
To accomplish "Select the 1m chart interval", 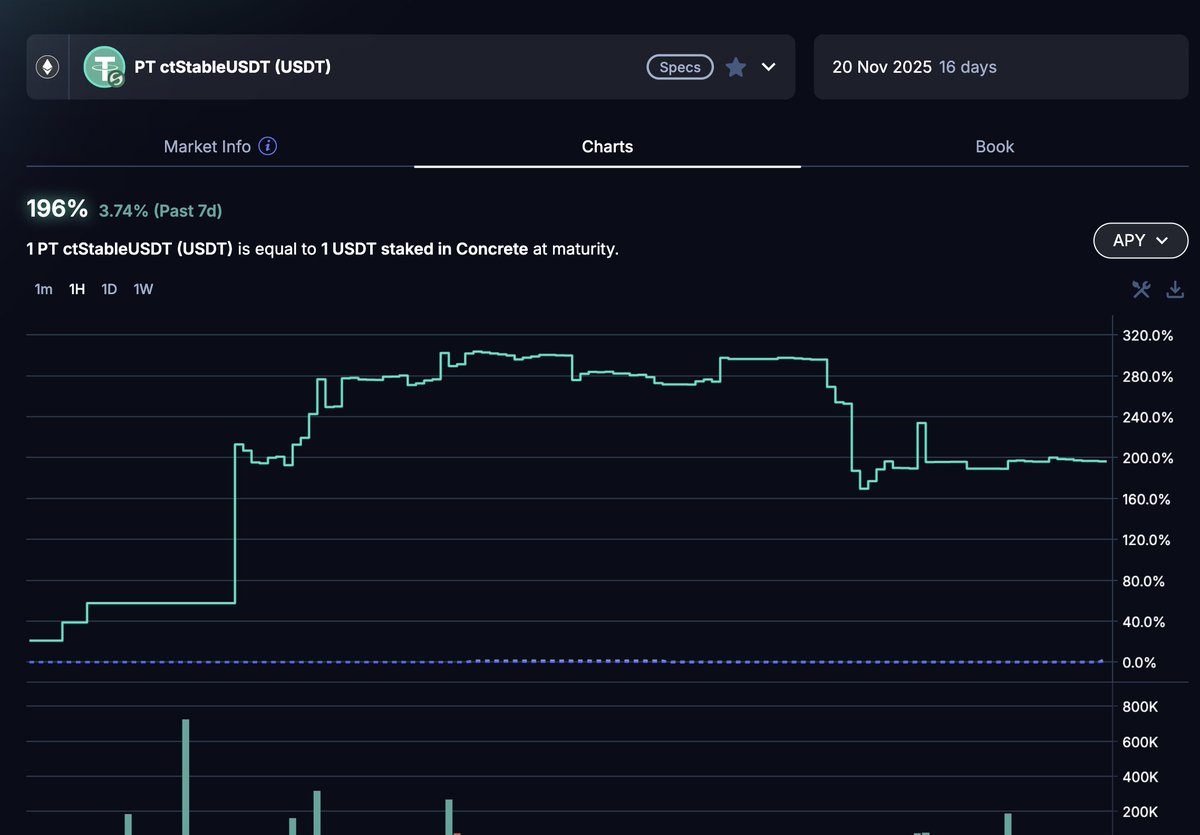I will click(x=44, y=289).
